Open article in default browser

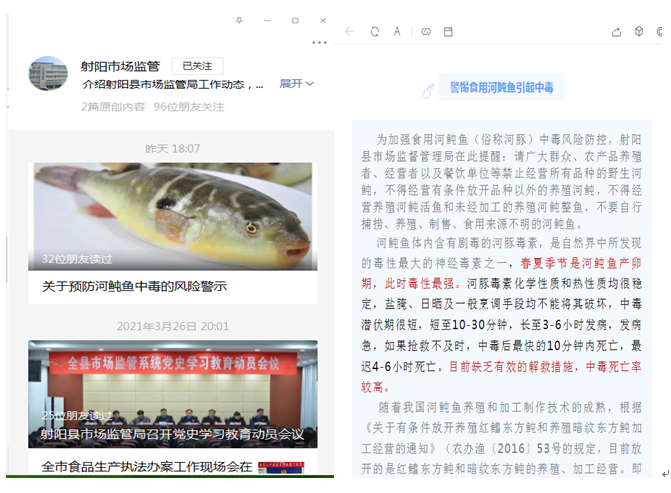point(449,32)
